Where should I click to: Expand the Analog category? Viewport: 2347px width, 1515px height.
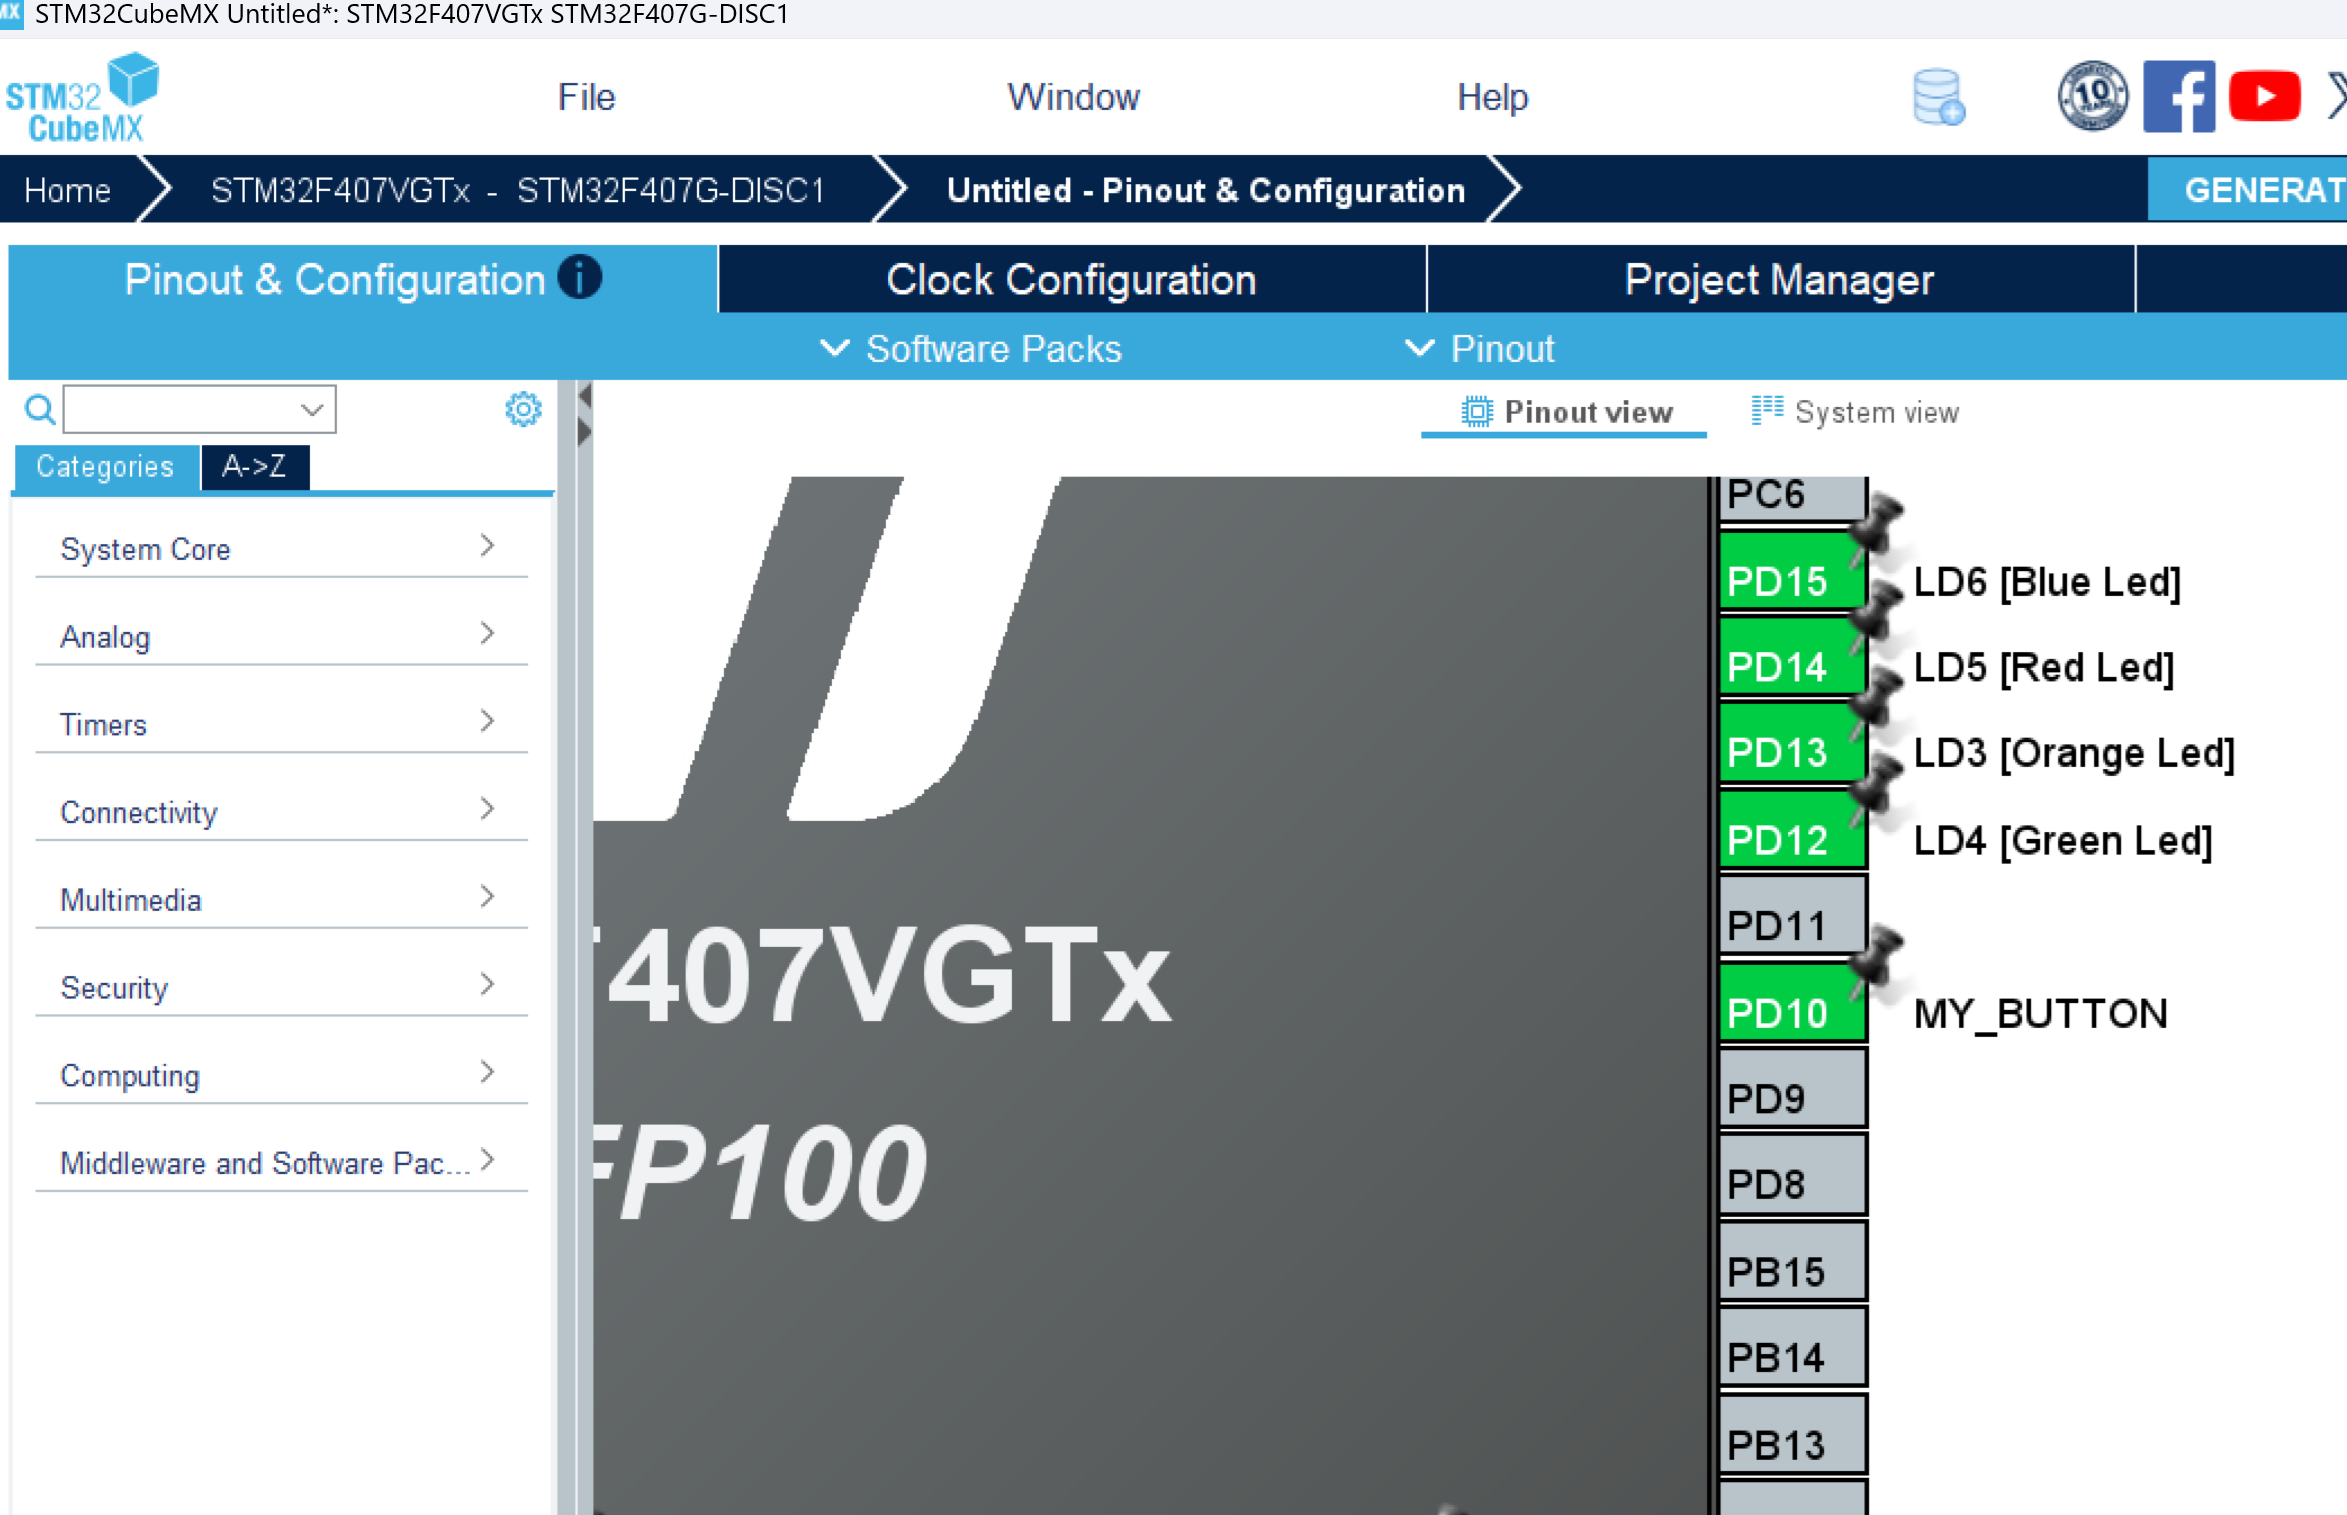tap(281, 636)
